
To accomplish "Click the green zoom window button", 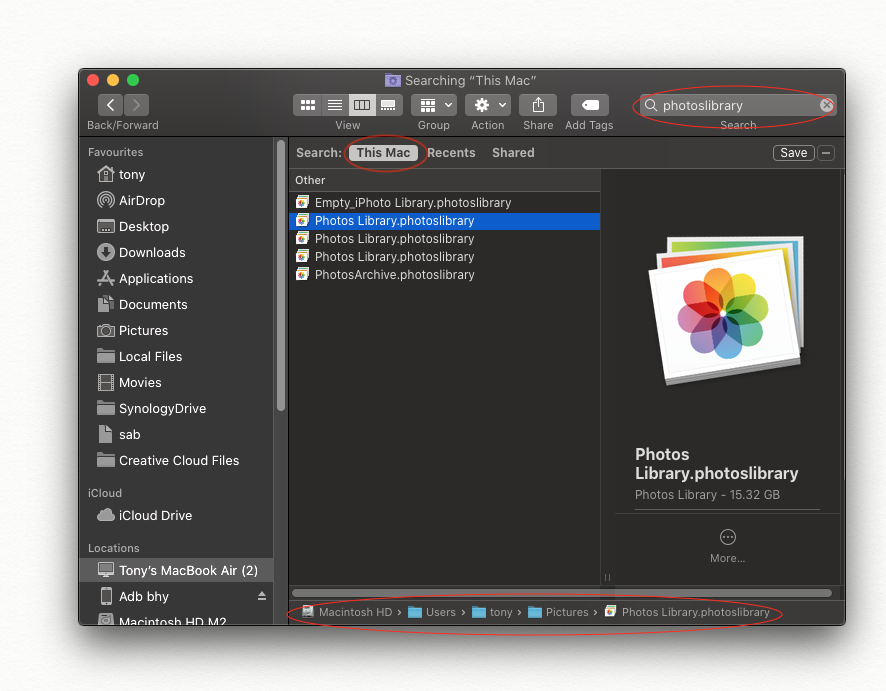I will pos(133,80).
